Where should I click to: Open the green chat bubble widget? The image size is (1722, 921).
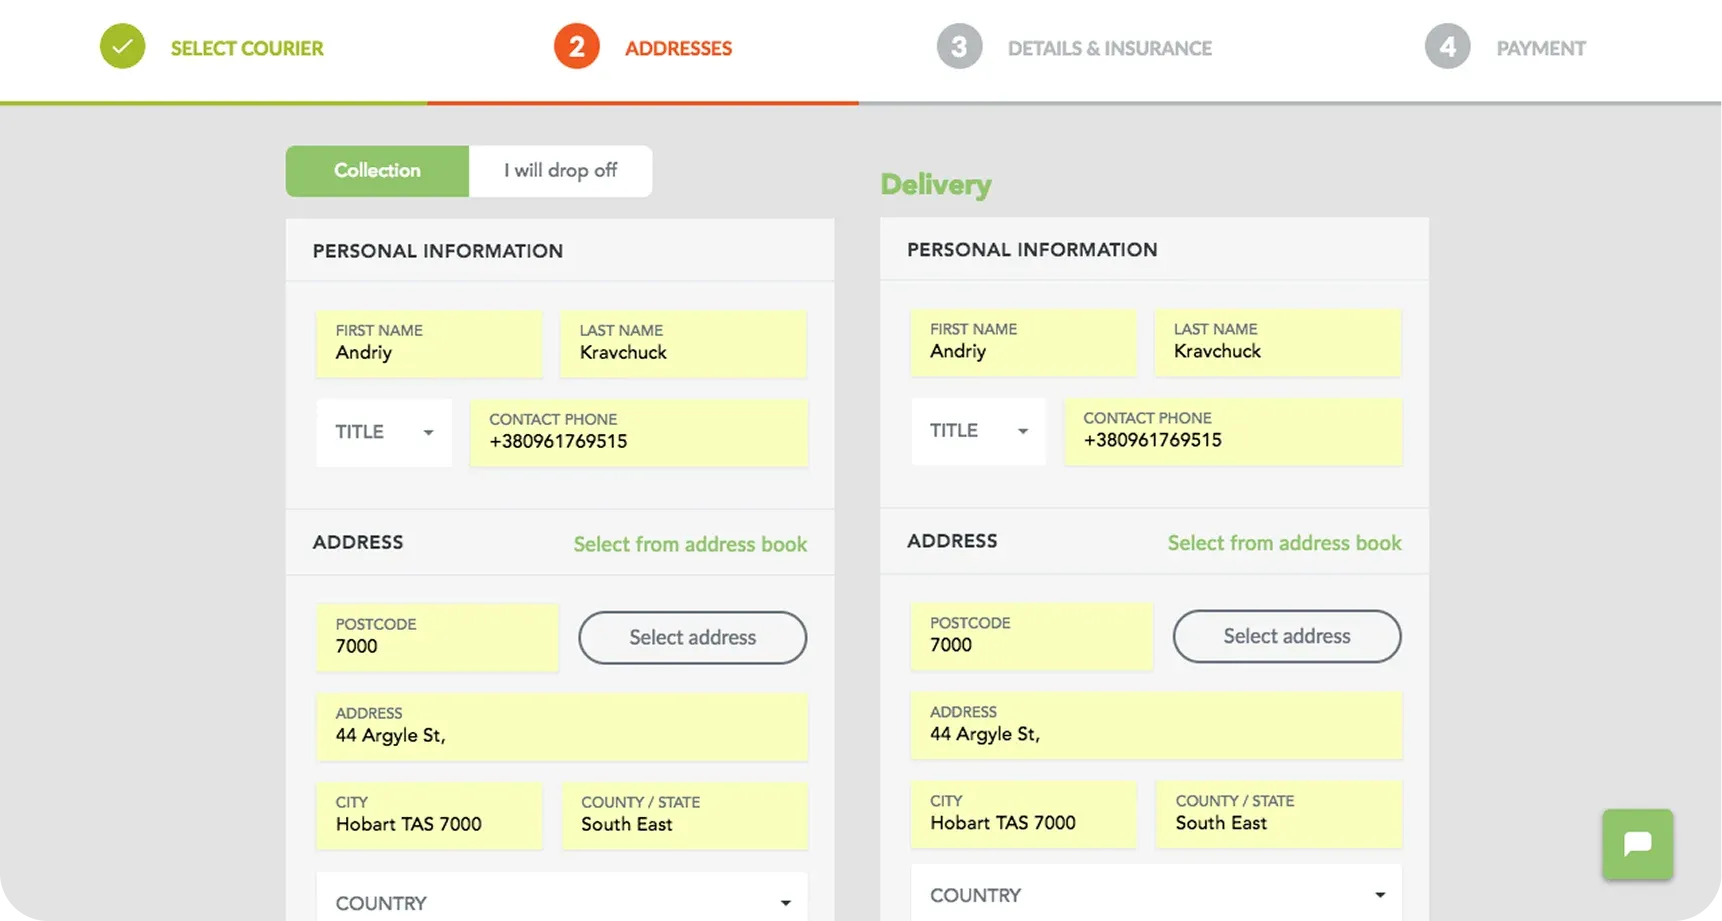click(x=1637, y=844)
